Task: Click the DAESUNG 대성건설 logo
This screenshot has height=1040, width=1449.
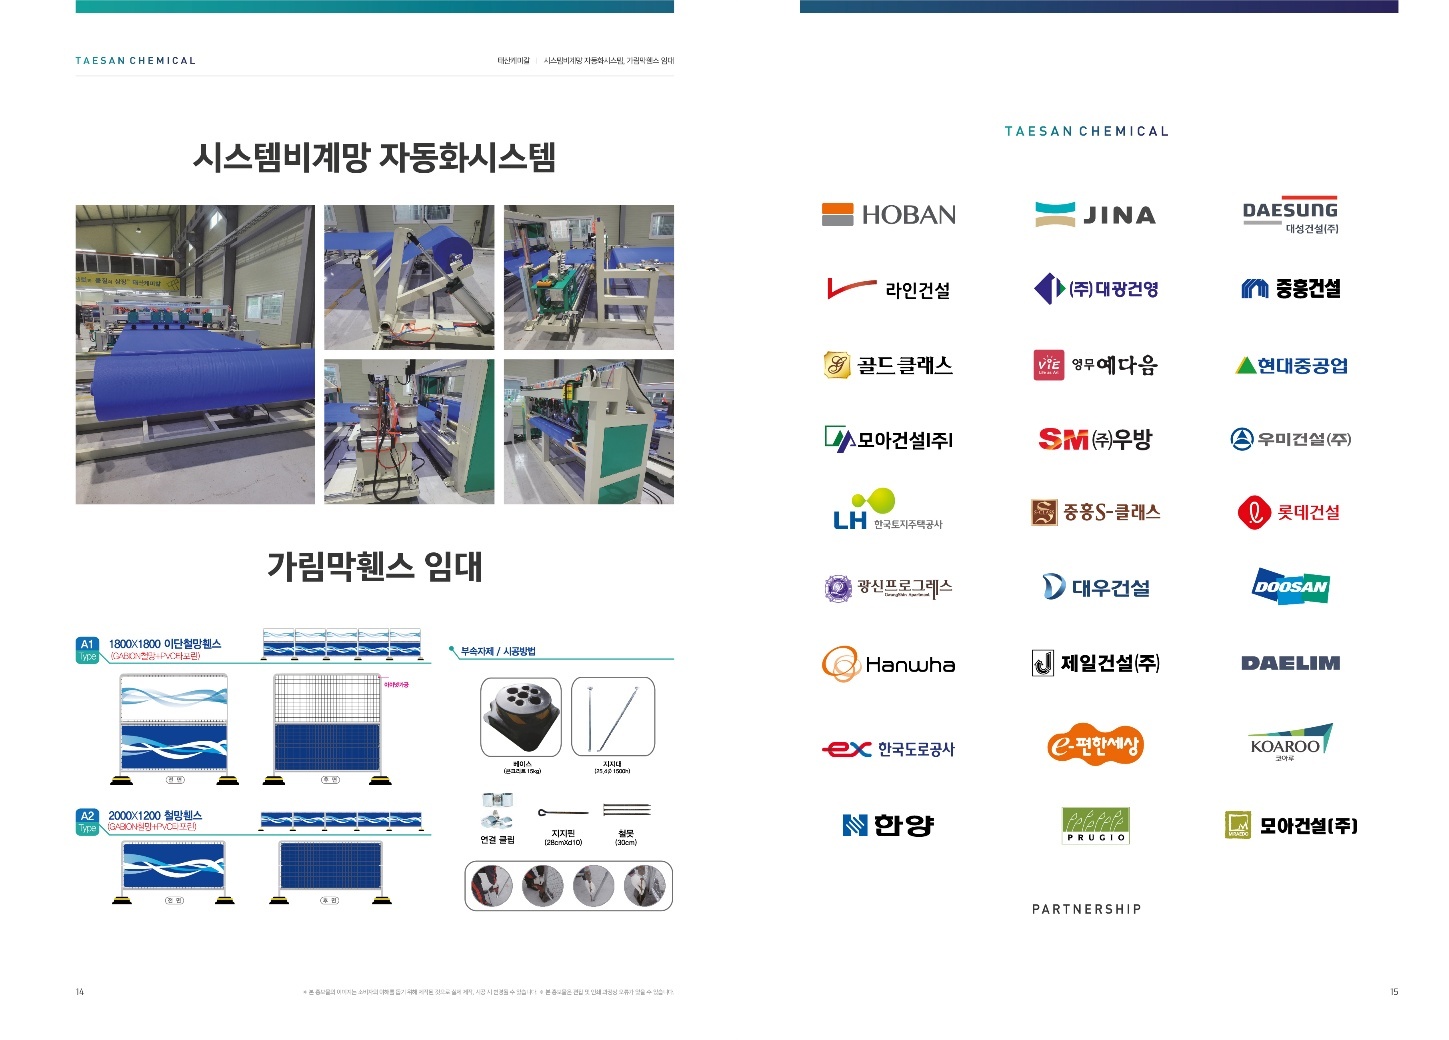Action: coord(1290,215)
